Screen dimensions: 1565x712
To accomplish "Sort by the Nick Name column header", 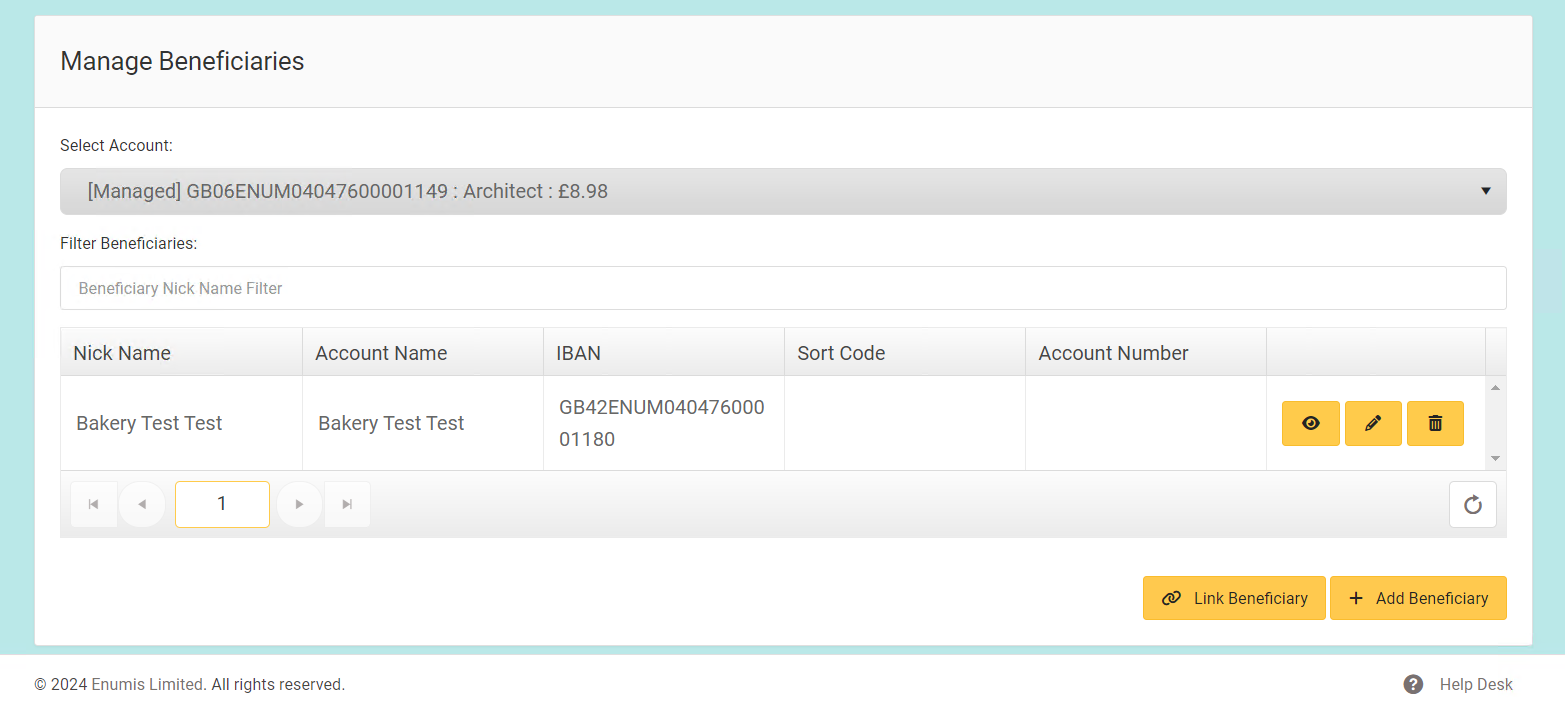I will 122,353.
